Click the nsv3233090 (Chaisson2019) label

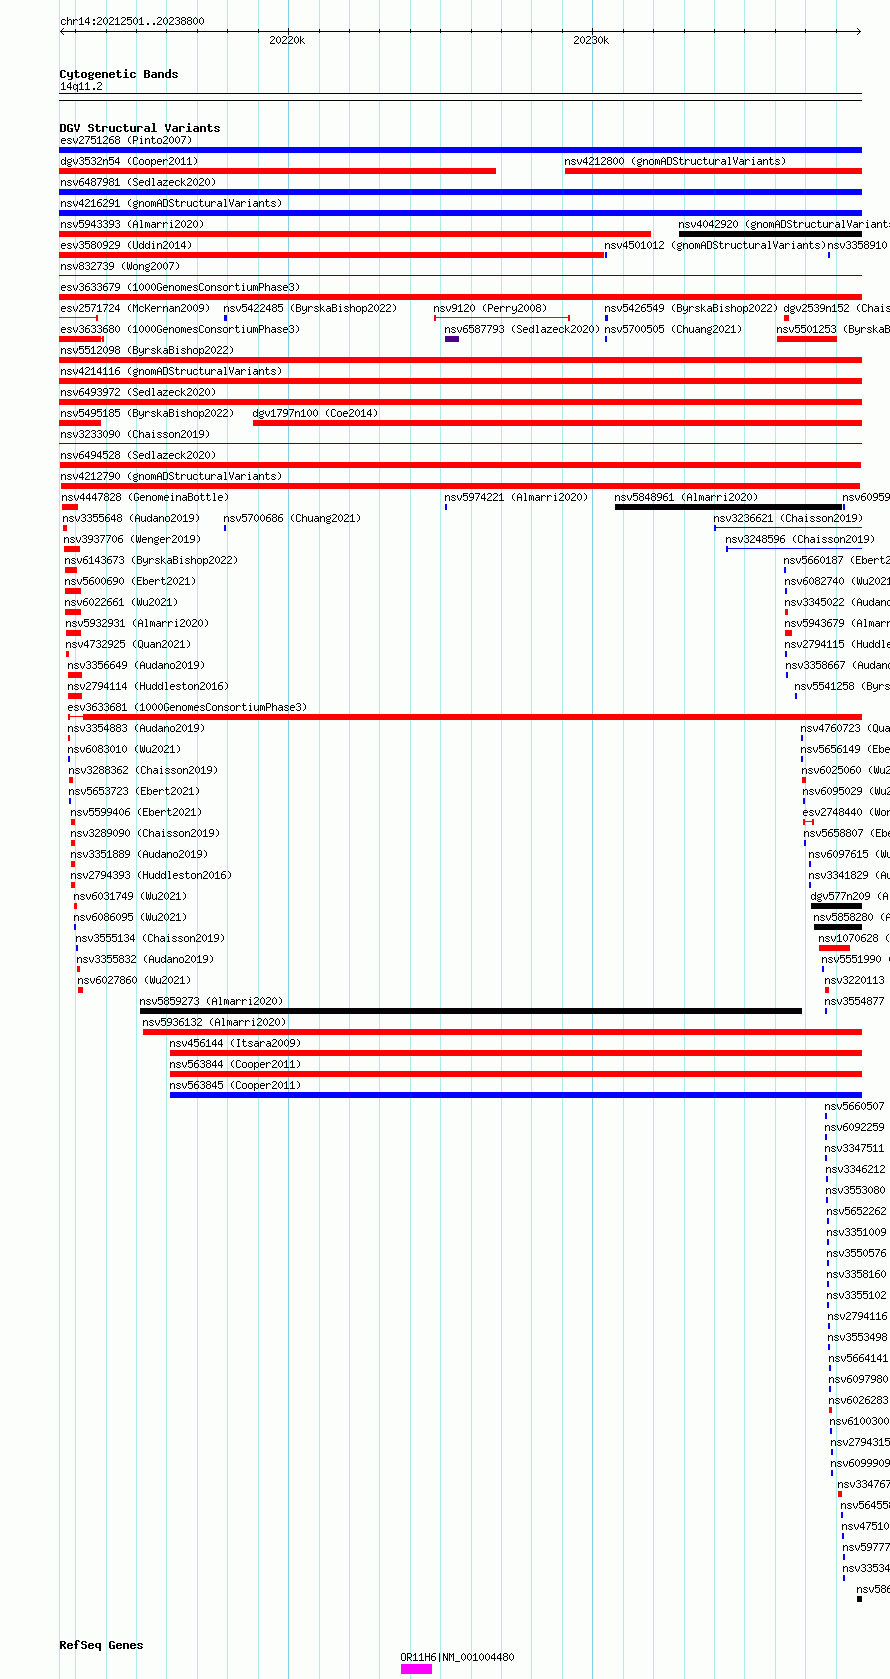[135, 434]
